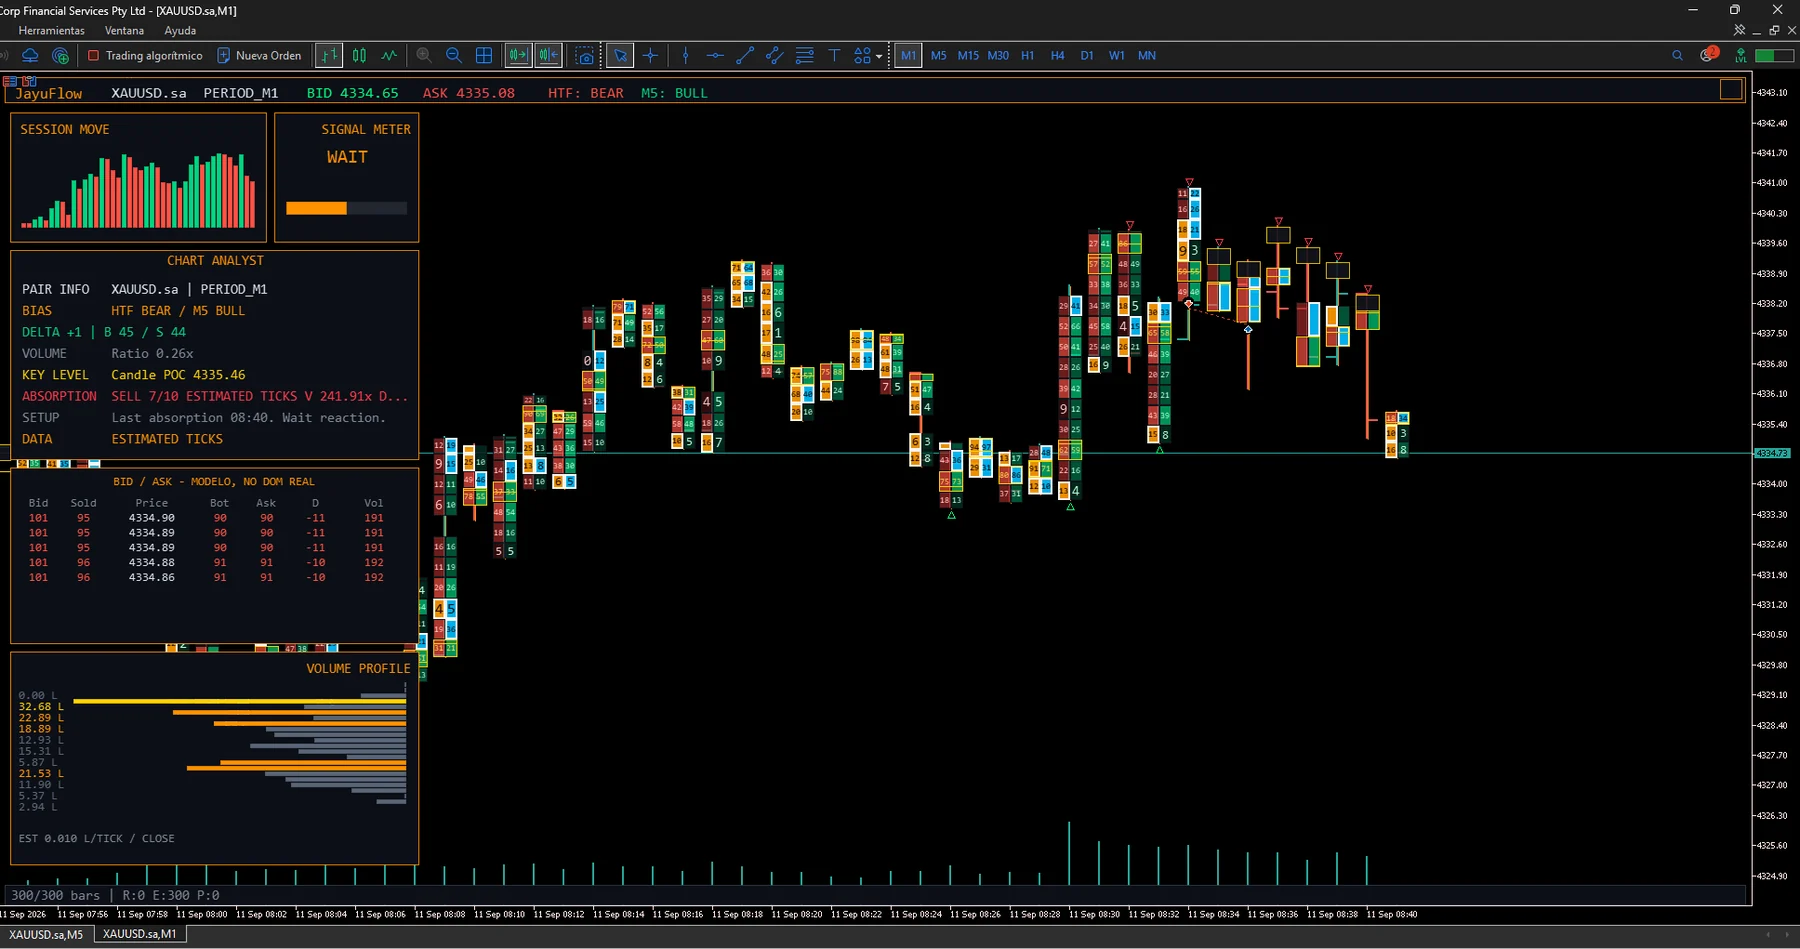1800x949 pixels.
Task: Open the Herramientas menu
Action: [x=51, y=31]
